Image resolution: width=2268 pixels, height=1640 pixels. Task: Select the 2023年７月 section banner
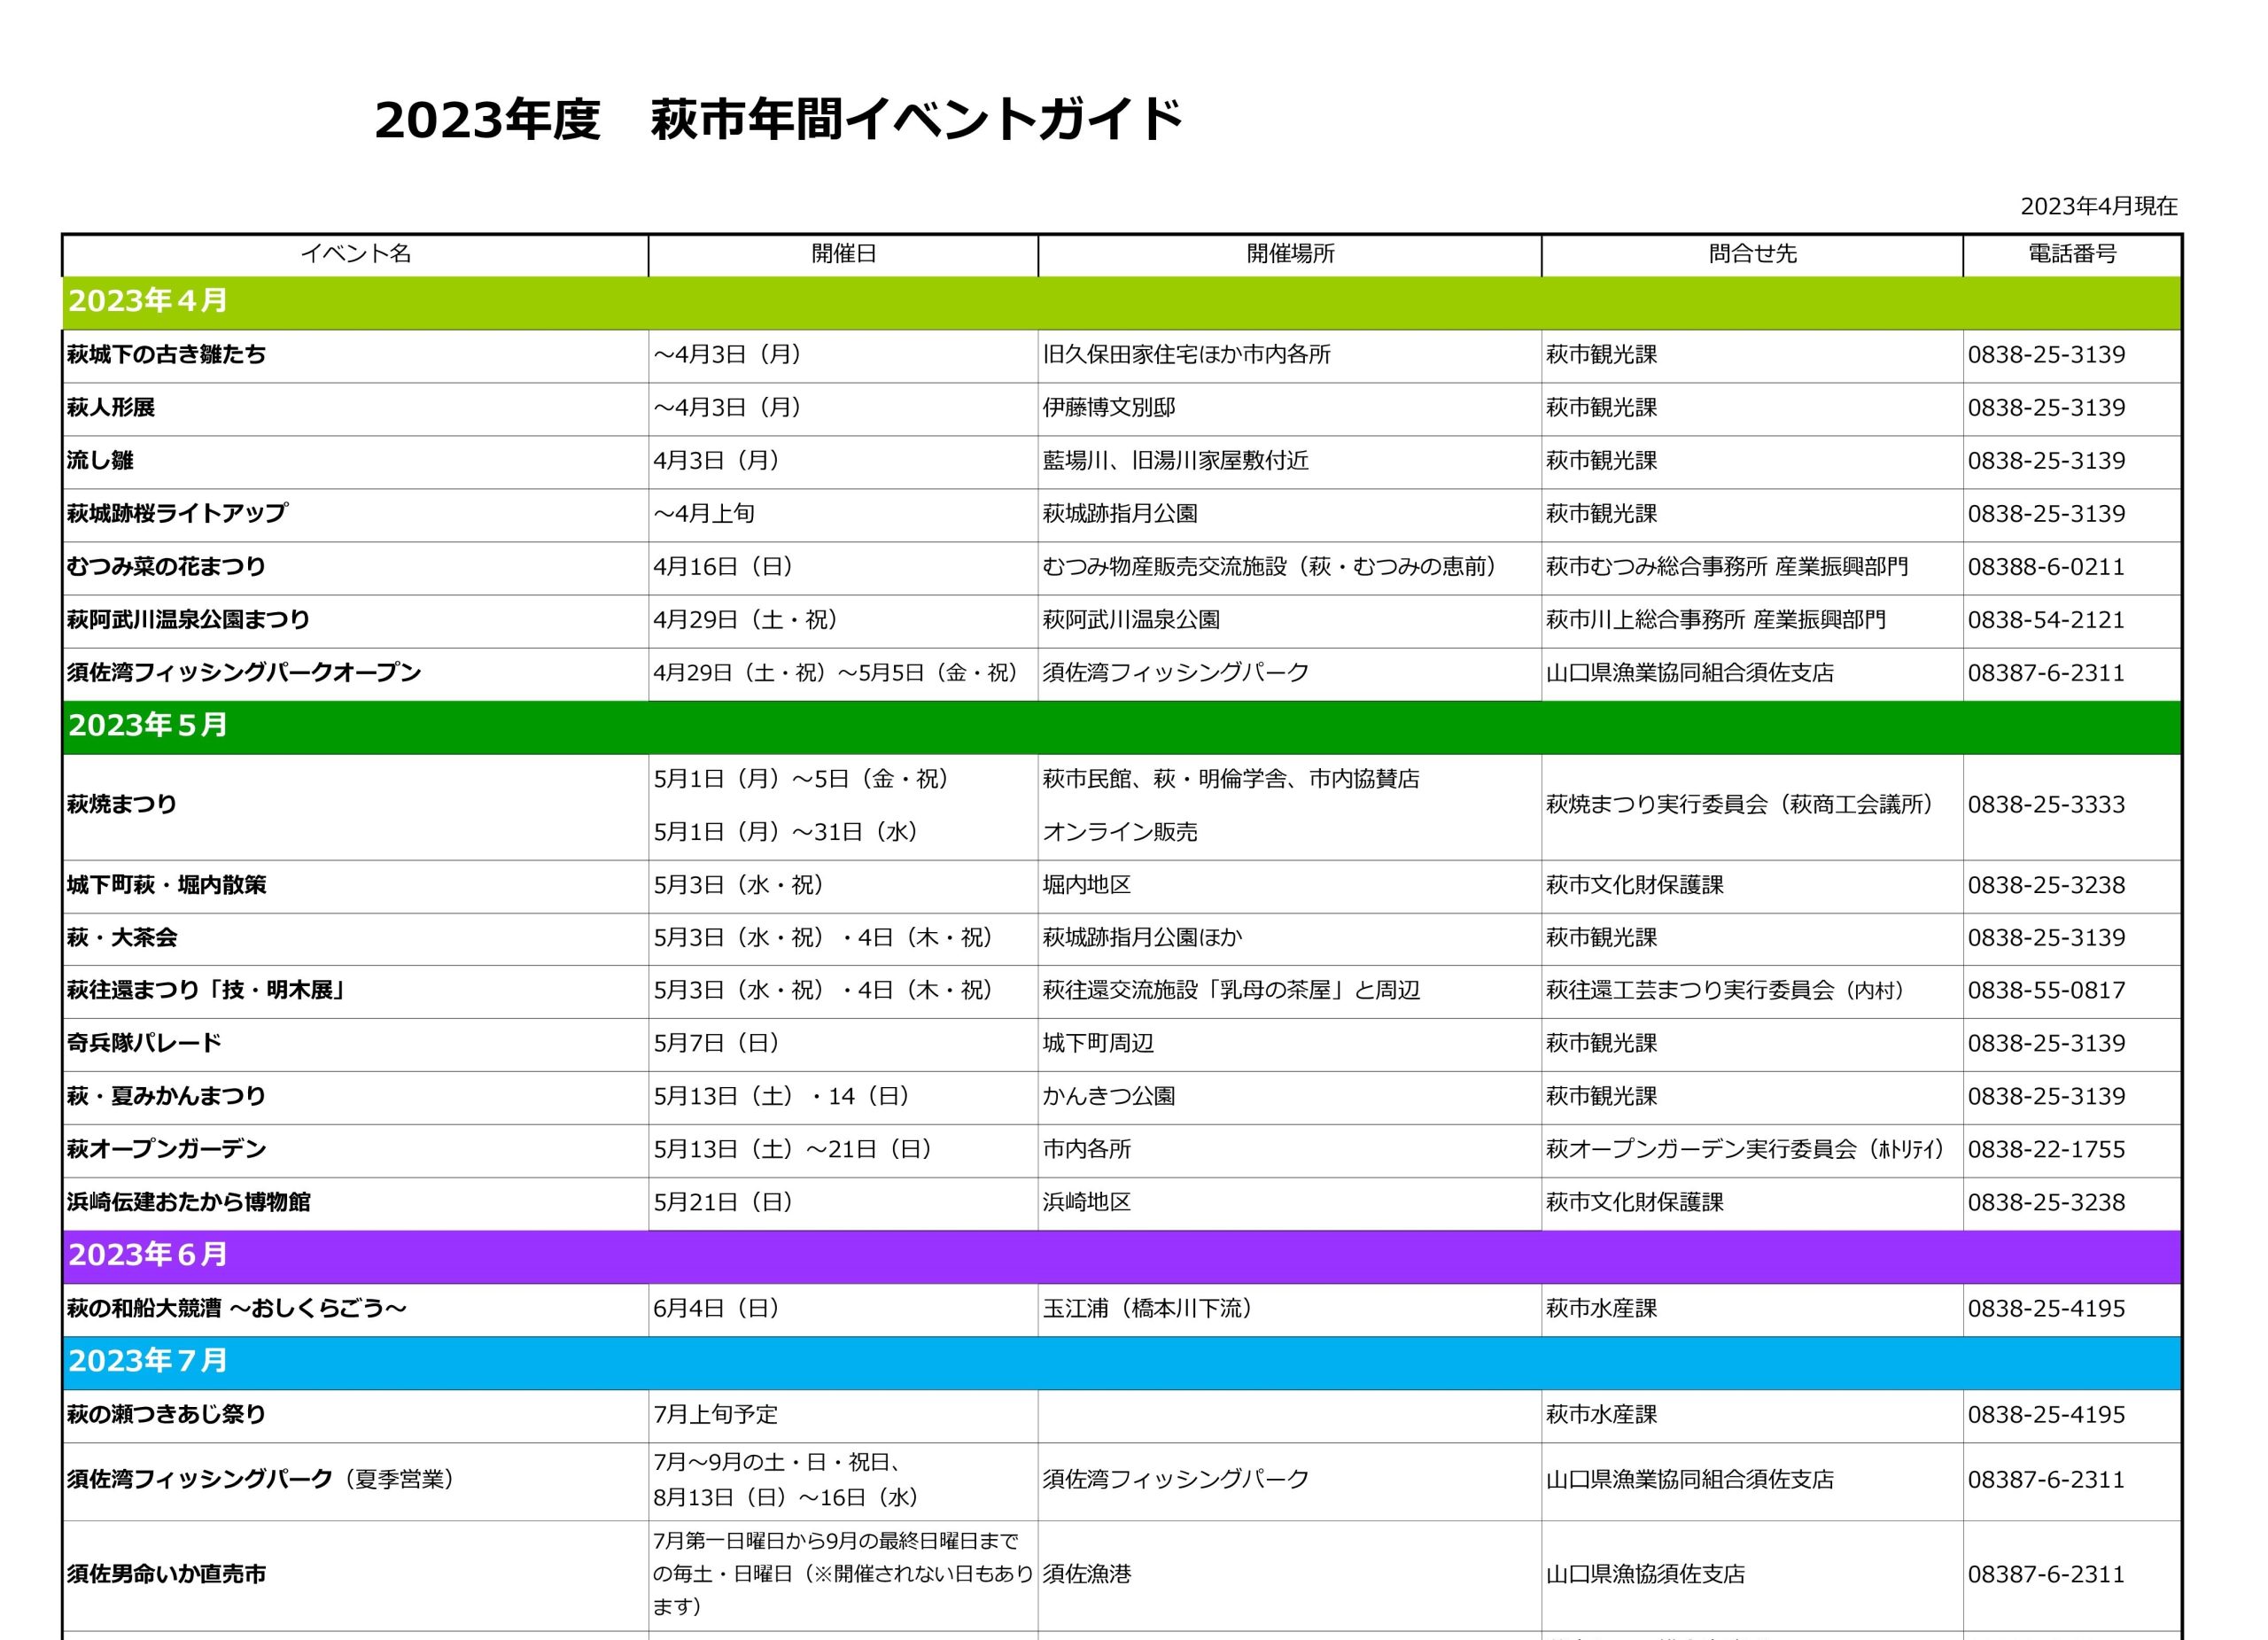[x=1121, y=1362]
